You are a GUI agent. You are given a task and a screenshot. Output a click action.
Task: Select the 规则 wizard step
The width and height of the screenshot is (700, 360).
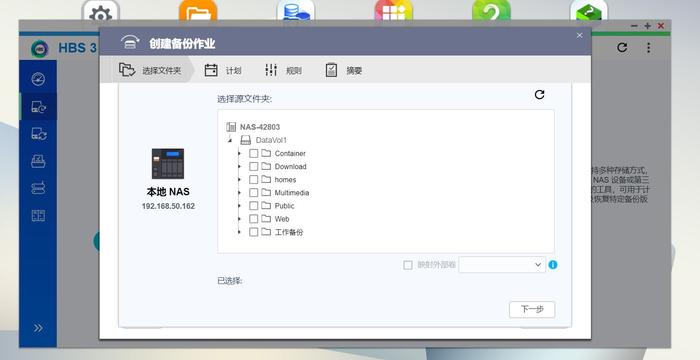[283, 70]
